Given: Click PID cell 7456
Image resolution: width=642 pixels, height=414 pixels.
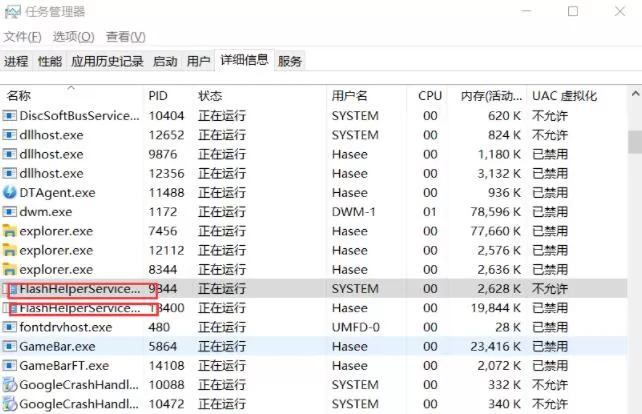Looking at the screenshot, I should (163, 231).
